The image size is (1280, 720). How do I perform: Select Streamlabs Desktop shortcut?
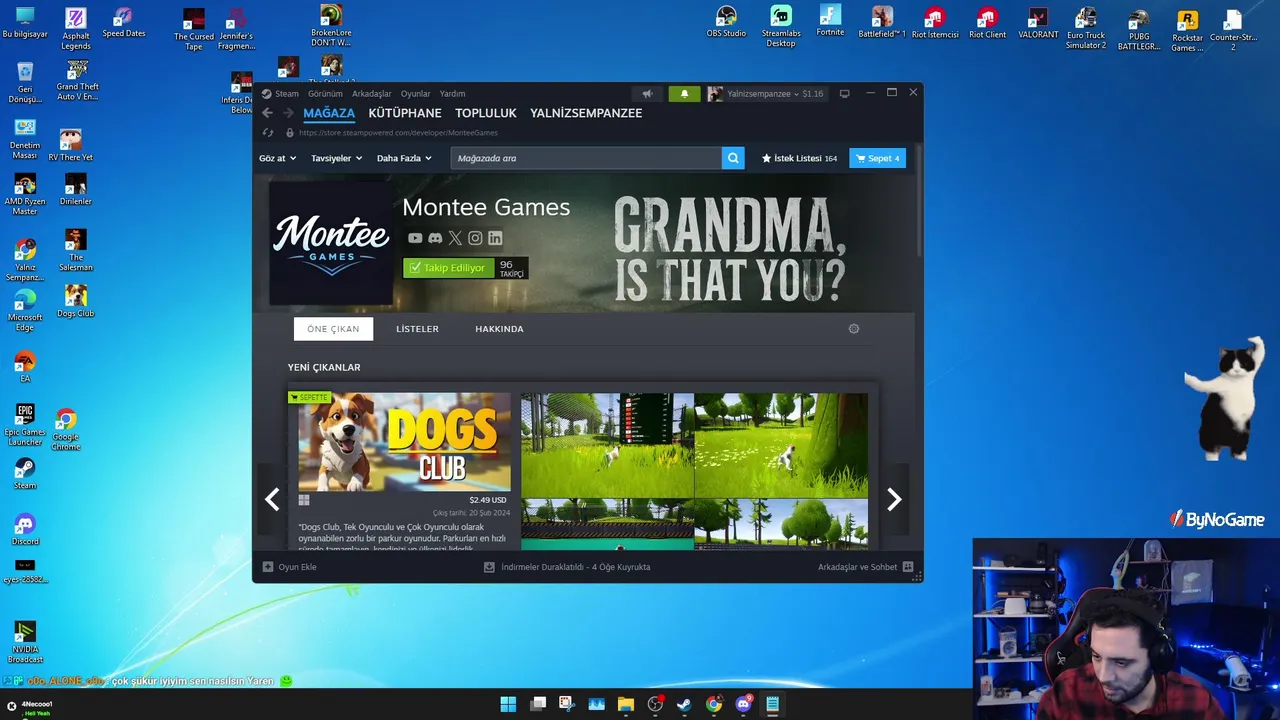click(x=781, y=26)
